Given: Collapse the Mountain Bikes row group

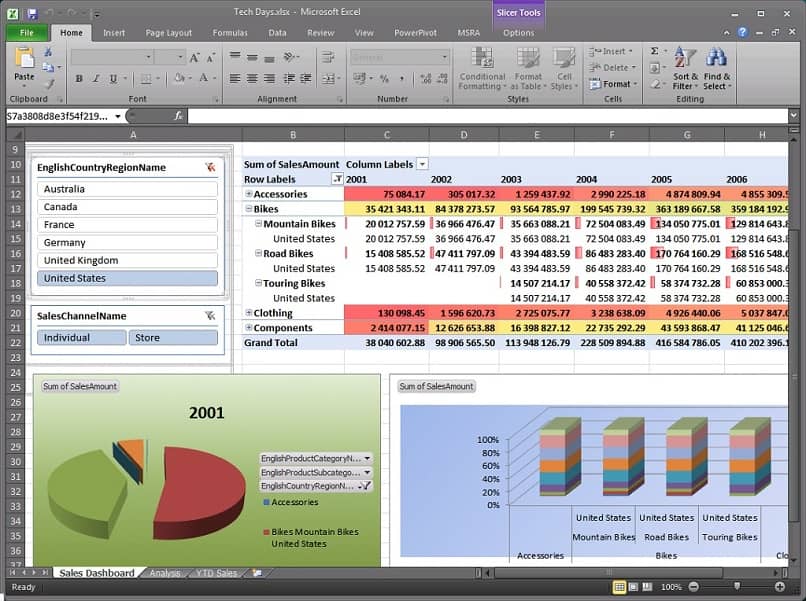Looking at the screenshot, I should click(259, 224).
